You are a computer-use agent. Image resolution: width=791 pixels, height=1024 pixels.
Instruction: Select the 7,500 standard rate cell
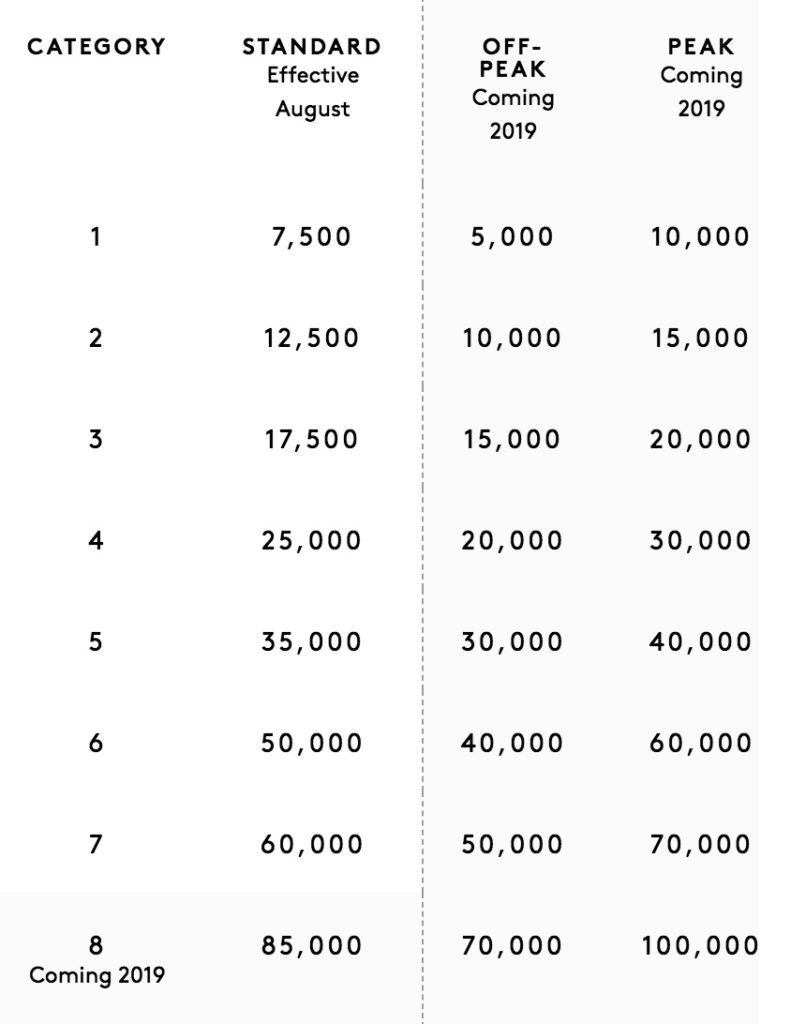coord(312,237)
